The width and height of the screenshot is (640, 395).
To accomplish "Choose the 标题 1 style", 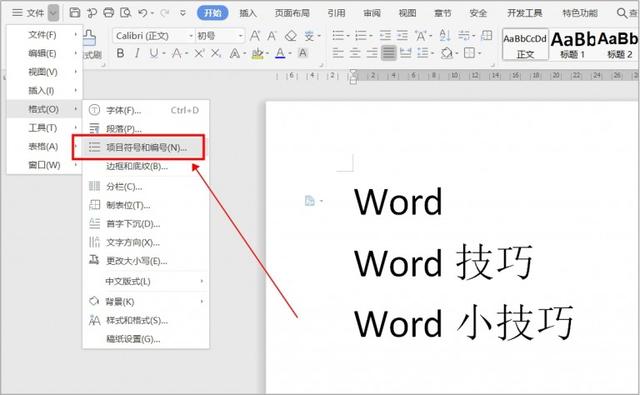I will coord(572,44).
